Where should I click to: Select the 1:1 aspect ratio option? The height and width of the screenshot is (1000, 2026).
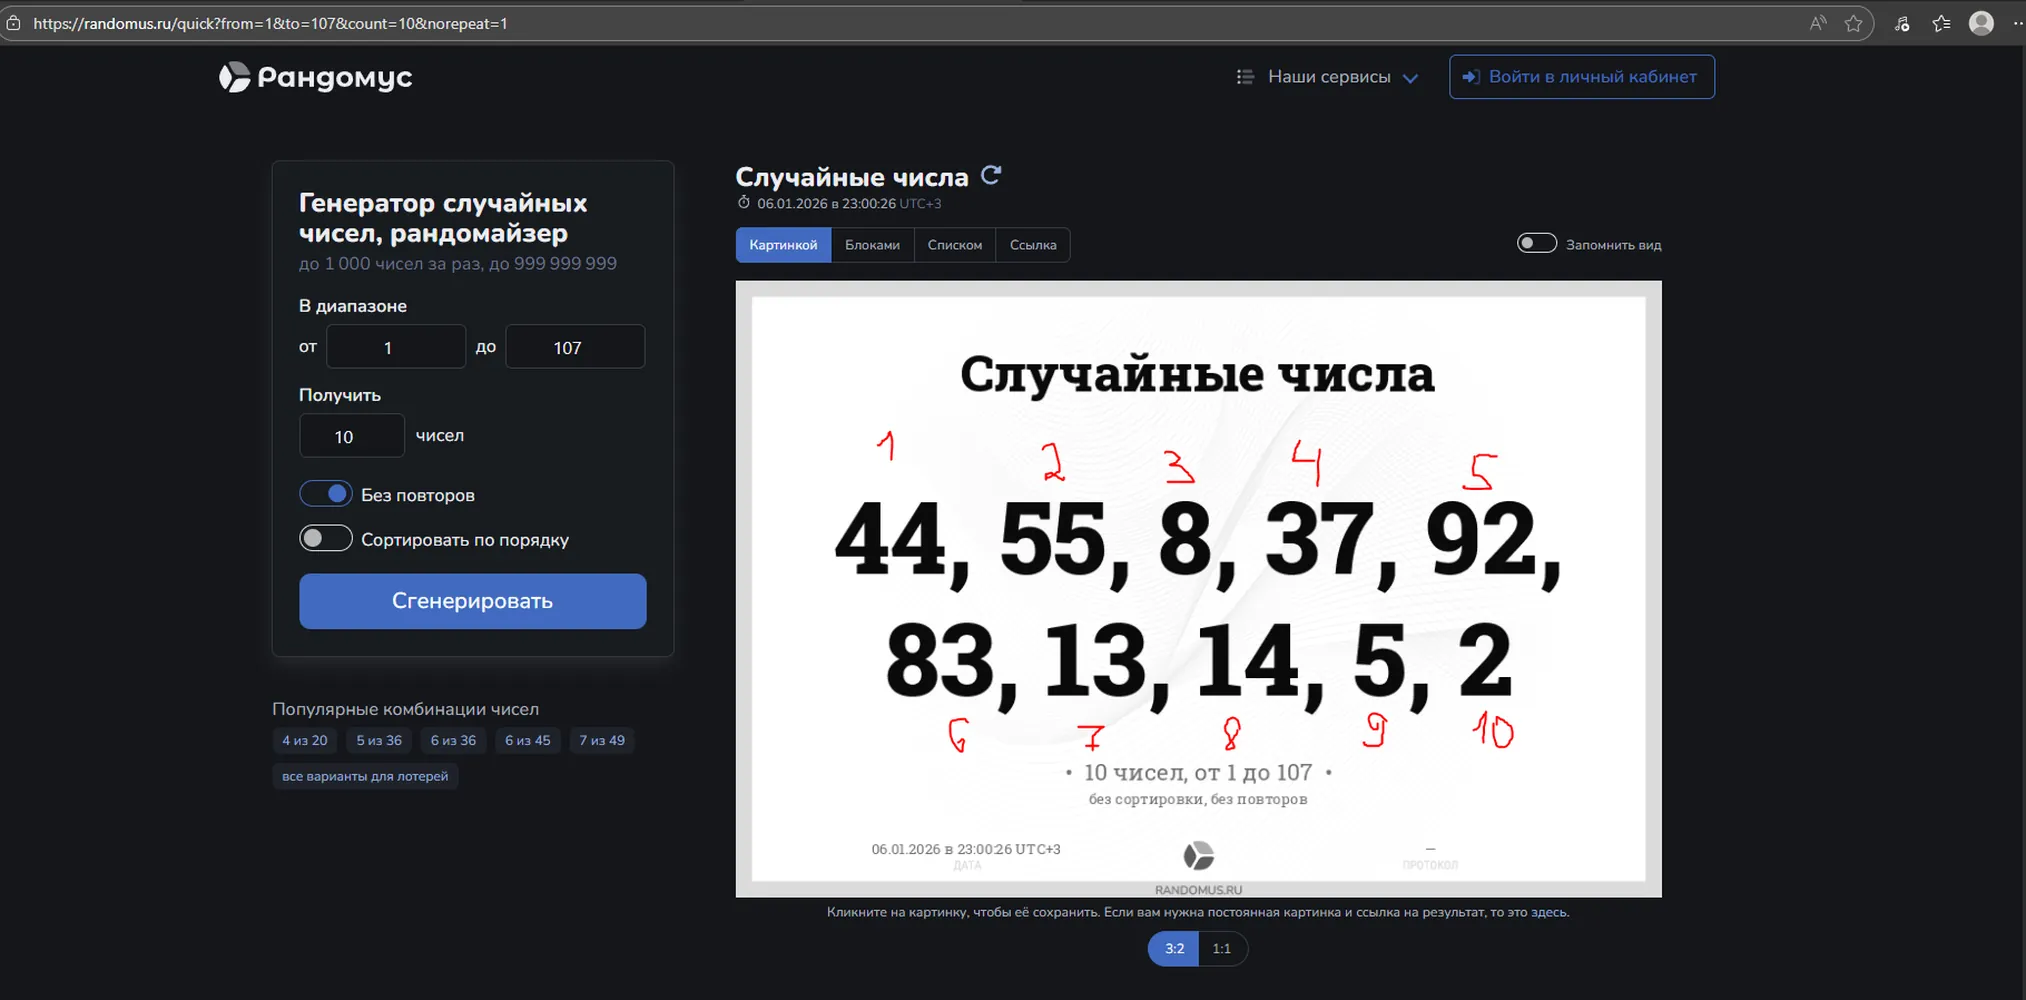tap(1222, 948)
